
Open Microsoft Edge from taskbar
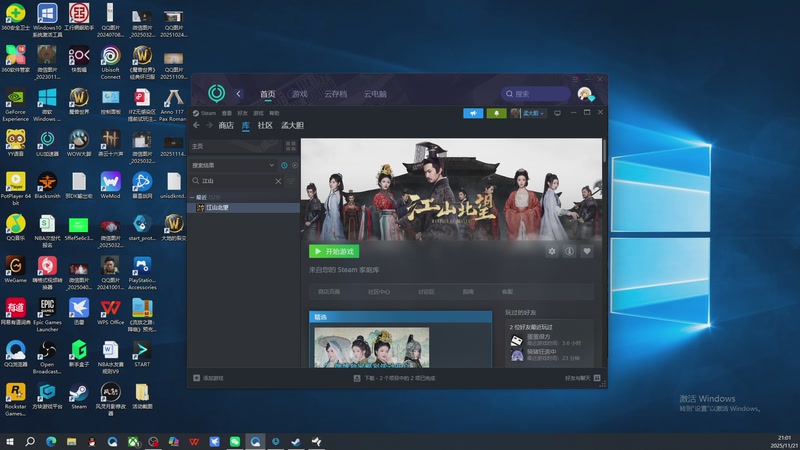coord(51,441)
